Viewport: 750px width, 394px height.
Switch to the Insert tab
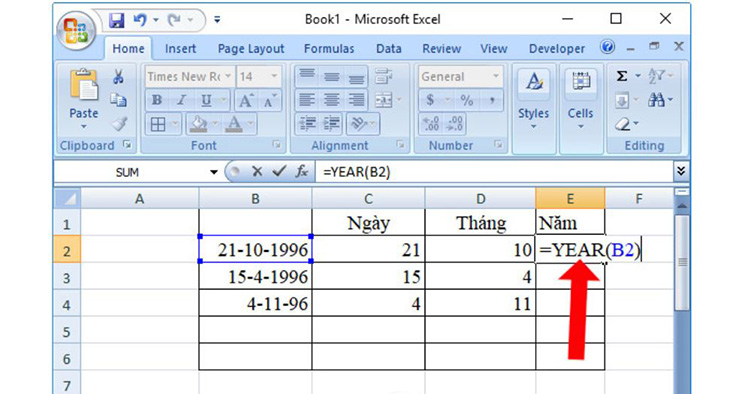[180, 49]
